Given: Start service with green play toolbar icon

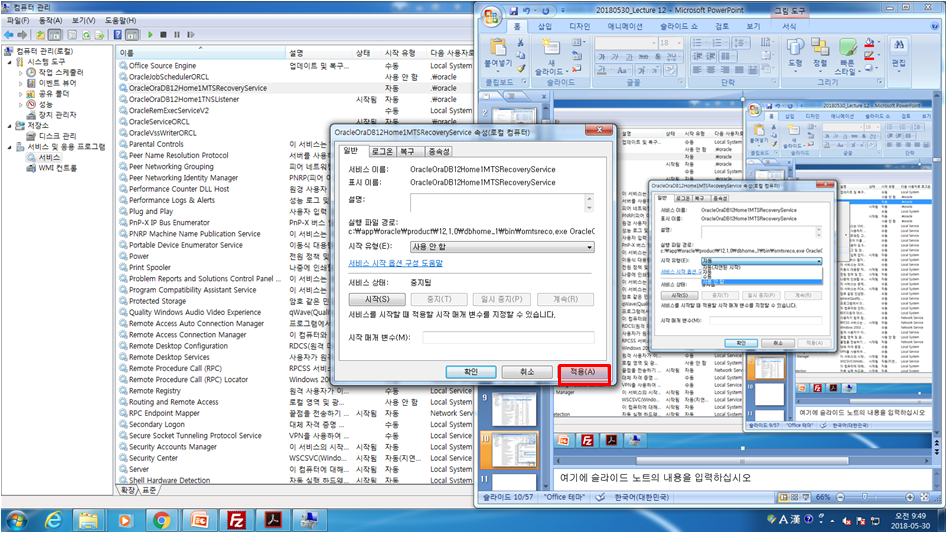Looking at the screenshot, I should point(150,35).
